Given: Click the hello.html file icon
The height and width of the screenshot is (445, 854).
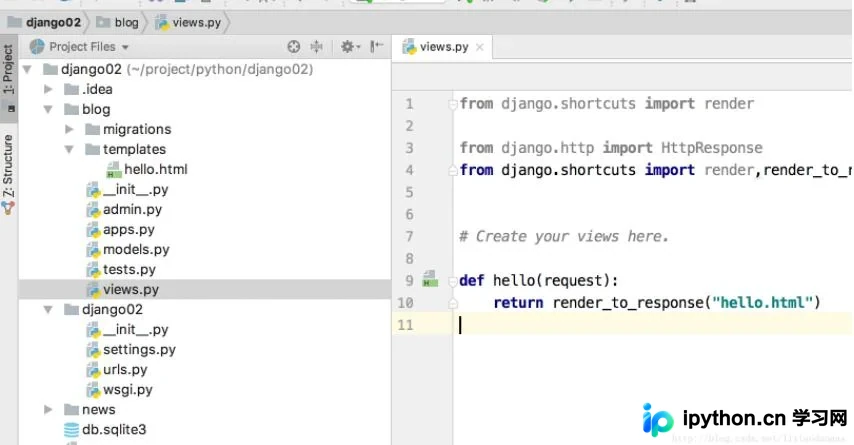Looking at the screenshot, I should pos(114,170).
